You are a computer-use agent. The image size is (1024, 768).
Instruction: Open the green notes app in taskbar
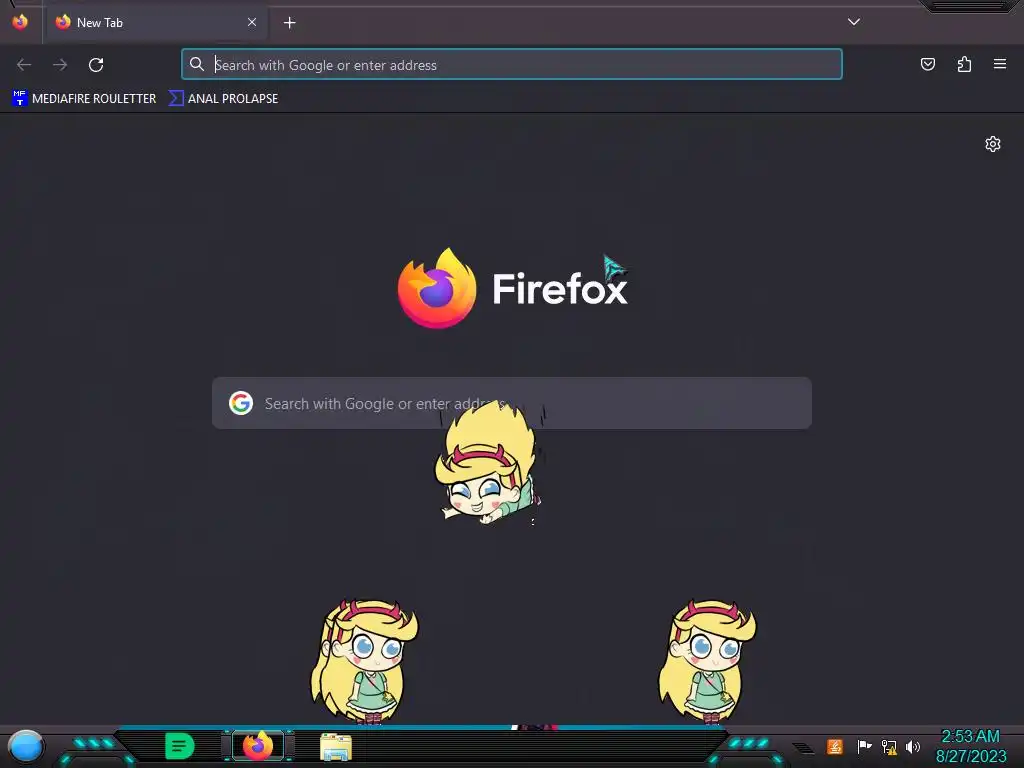(180, 746)
